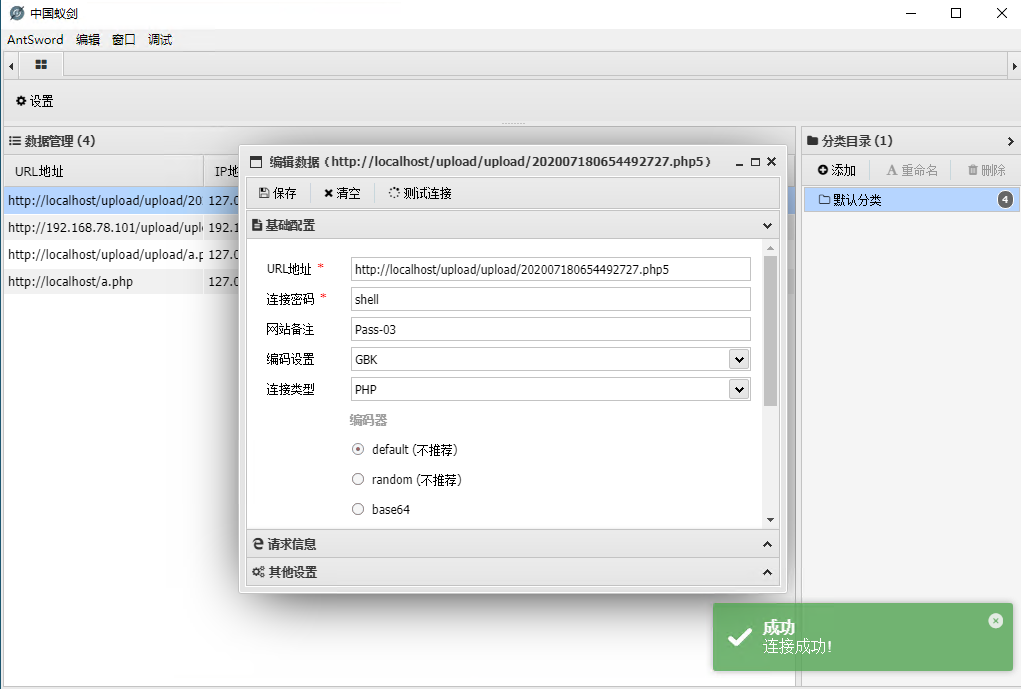
Task: Click the tab bar right arrow
Action: point(1014,66)
